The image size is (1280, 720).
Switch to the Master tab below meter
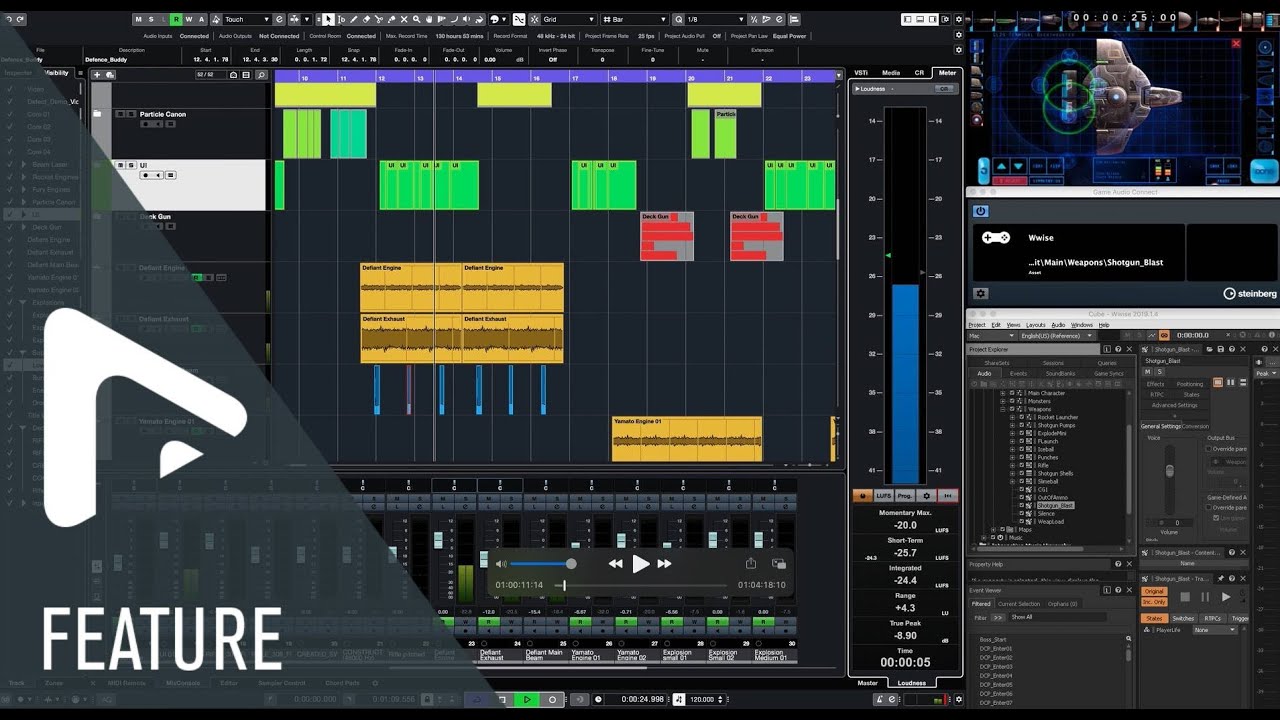tap(868, 683)
